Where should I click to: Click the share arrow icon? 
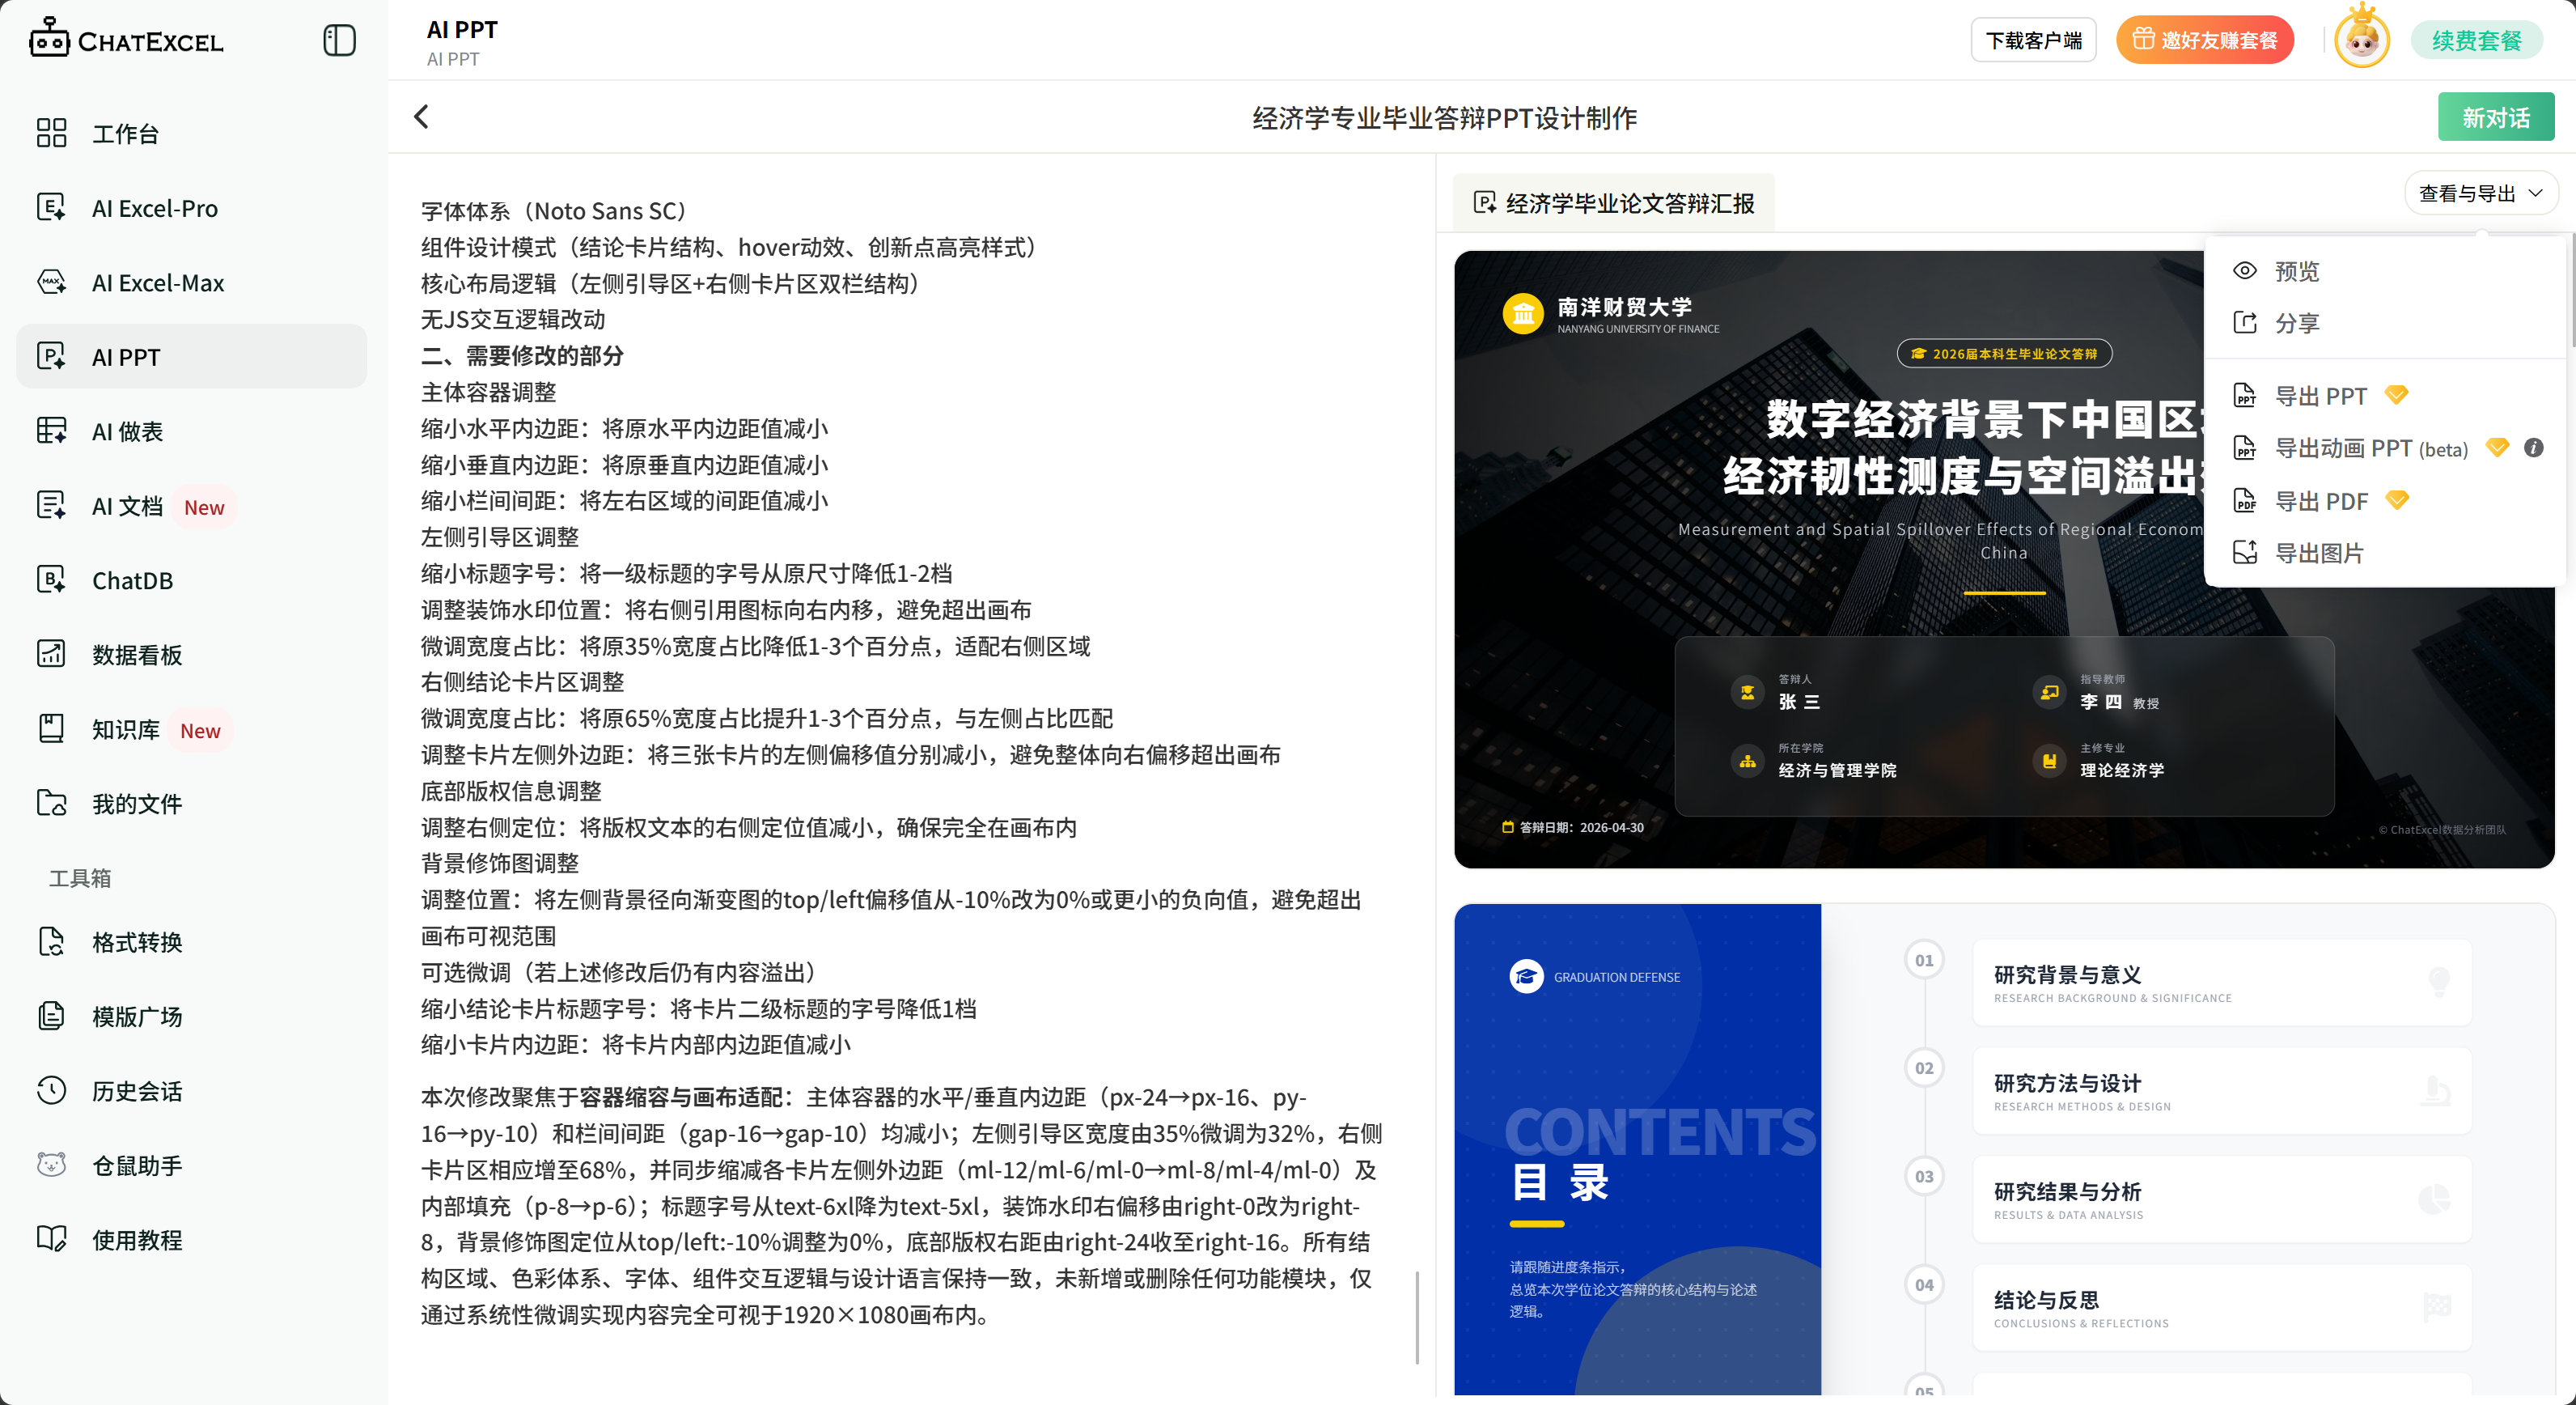tap(2245, 323)
